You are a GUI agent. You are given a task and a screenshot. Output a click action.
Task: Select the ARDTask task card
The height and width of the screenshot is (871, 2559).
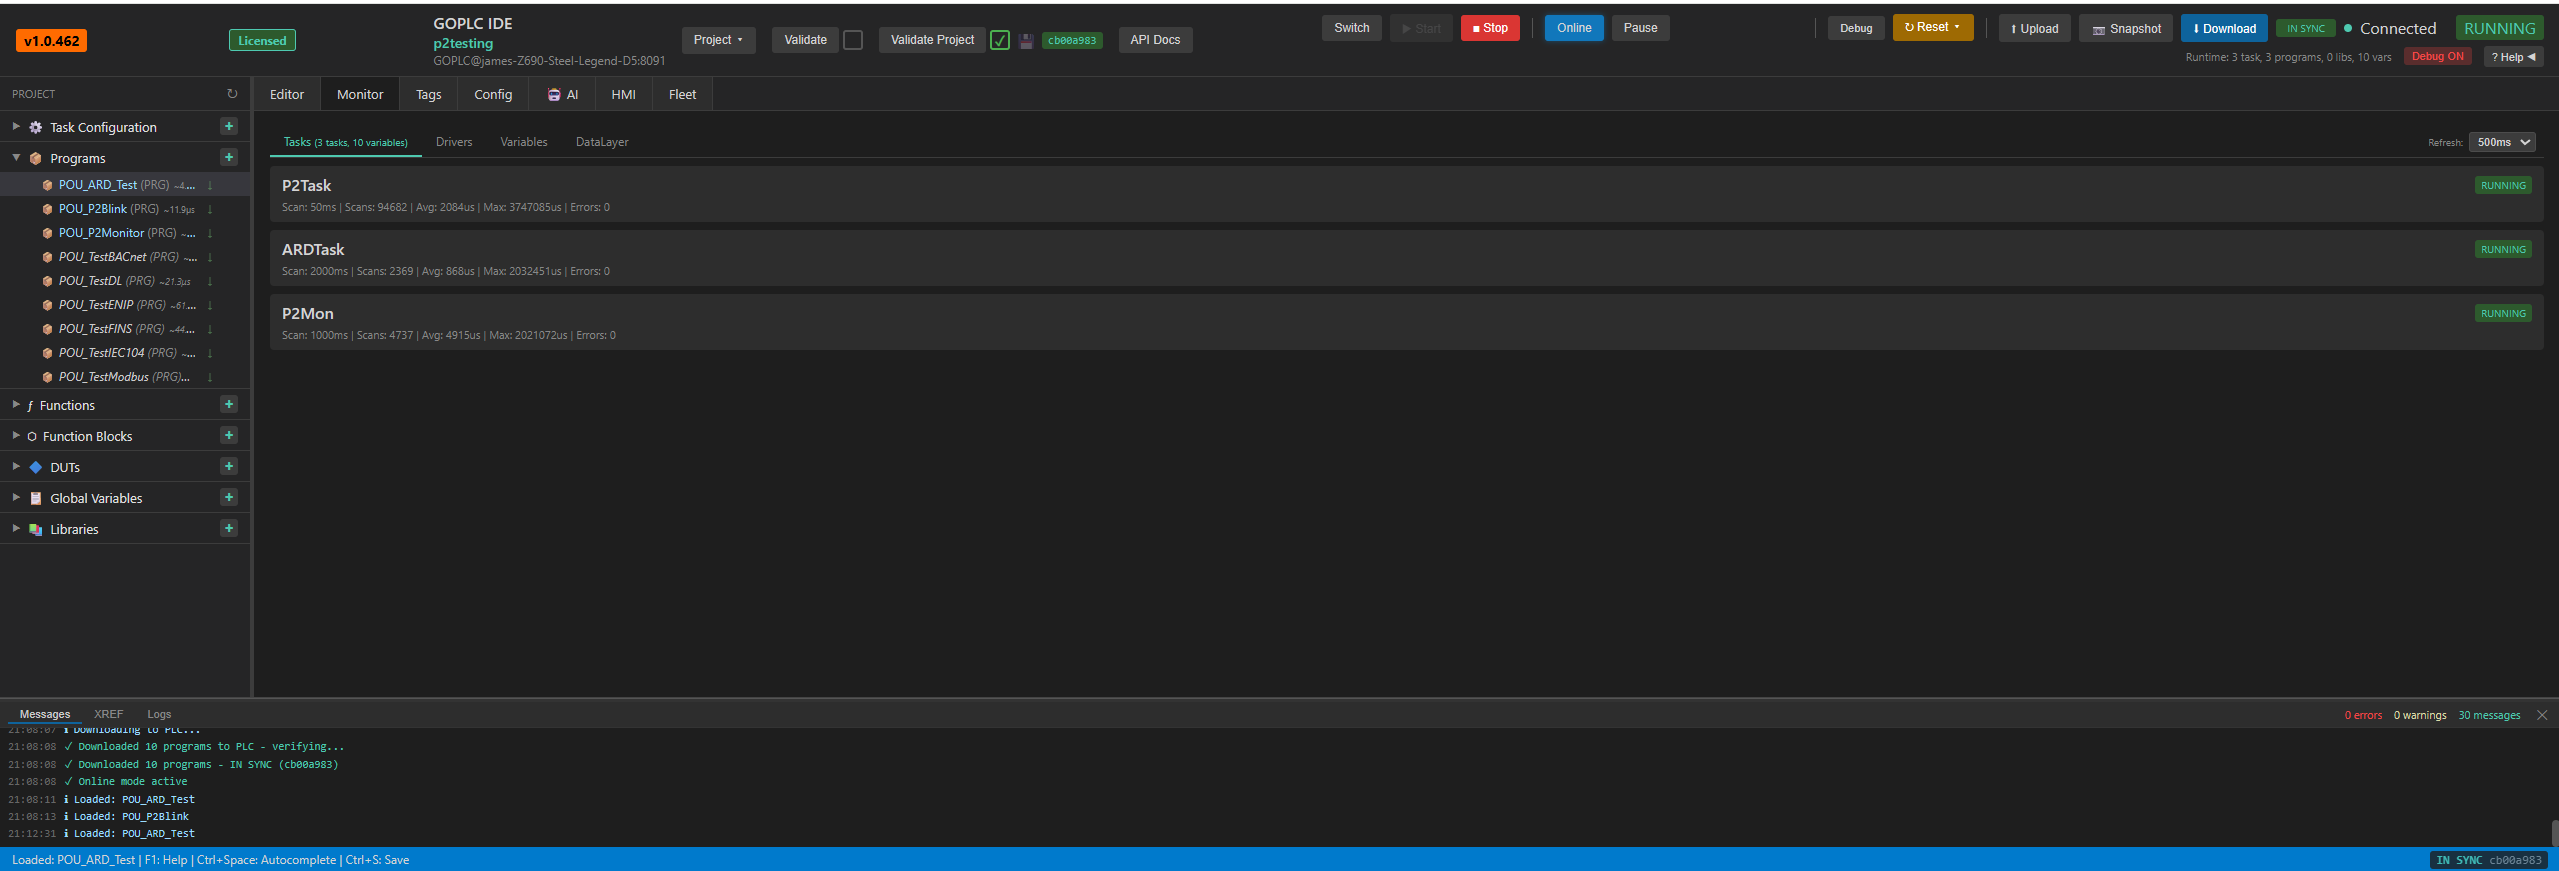(x=1406, y=258)
